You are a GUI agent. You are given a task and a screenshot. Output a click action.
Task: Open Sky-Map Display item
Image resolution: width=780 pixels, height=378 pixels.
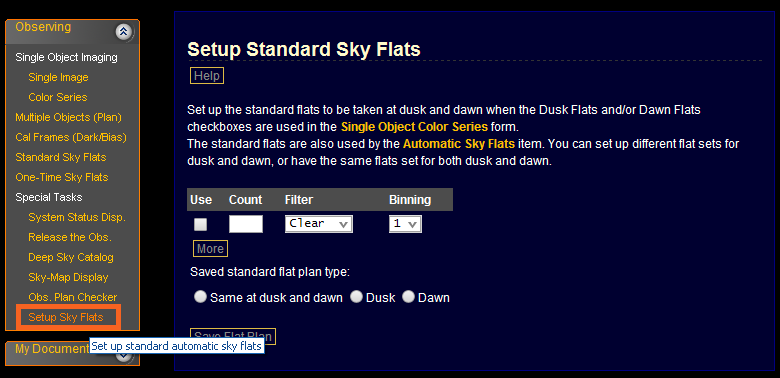pyautogui.click(x=68, y=277)
